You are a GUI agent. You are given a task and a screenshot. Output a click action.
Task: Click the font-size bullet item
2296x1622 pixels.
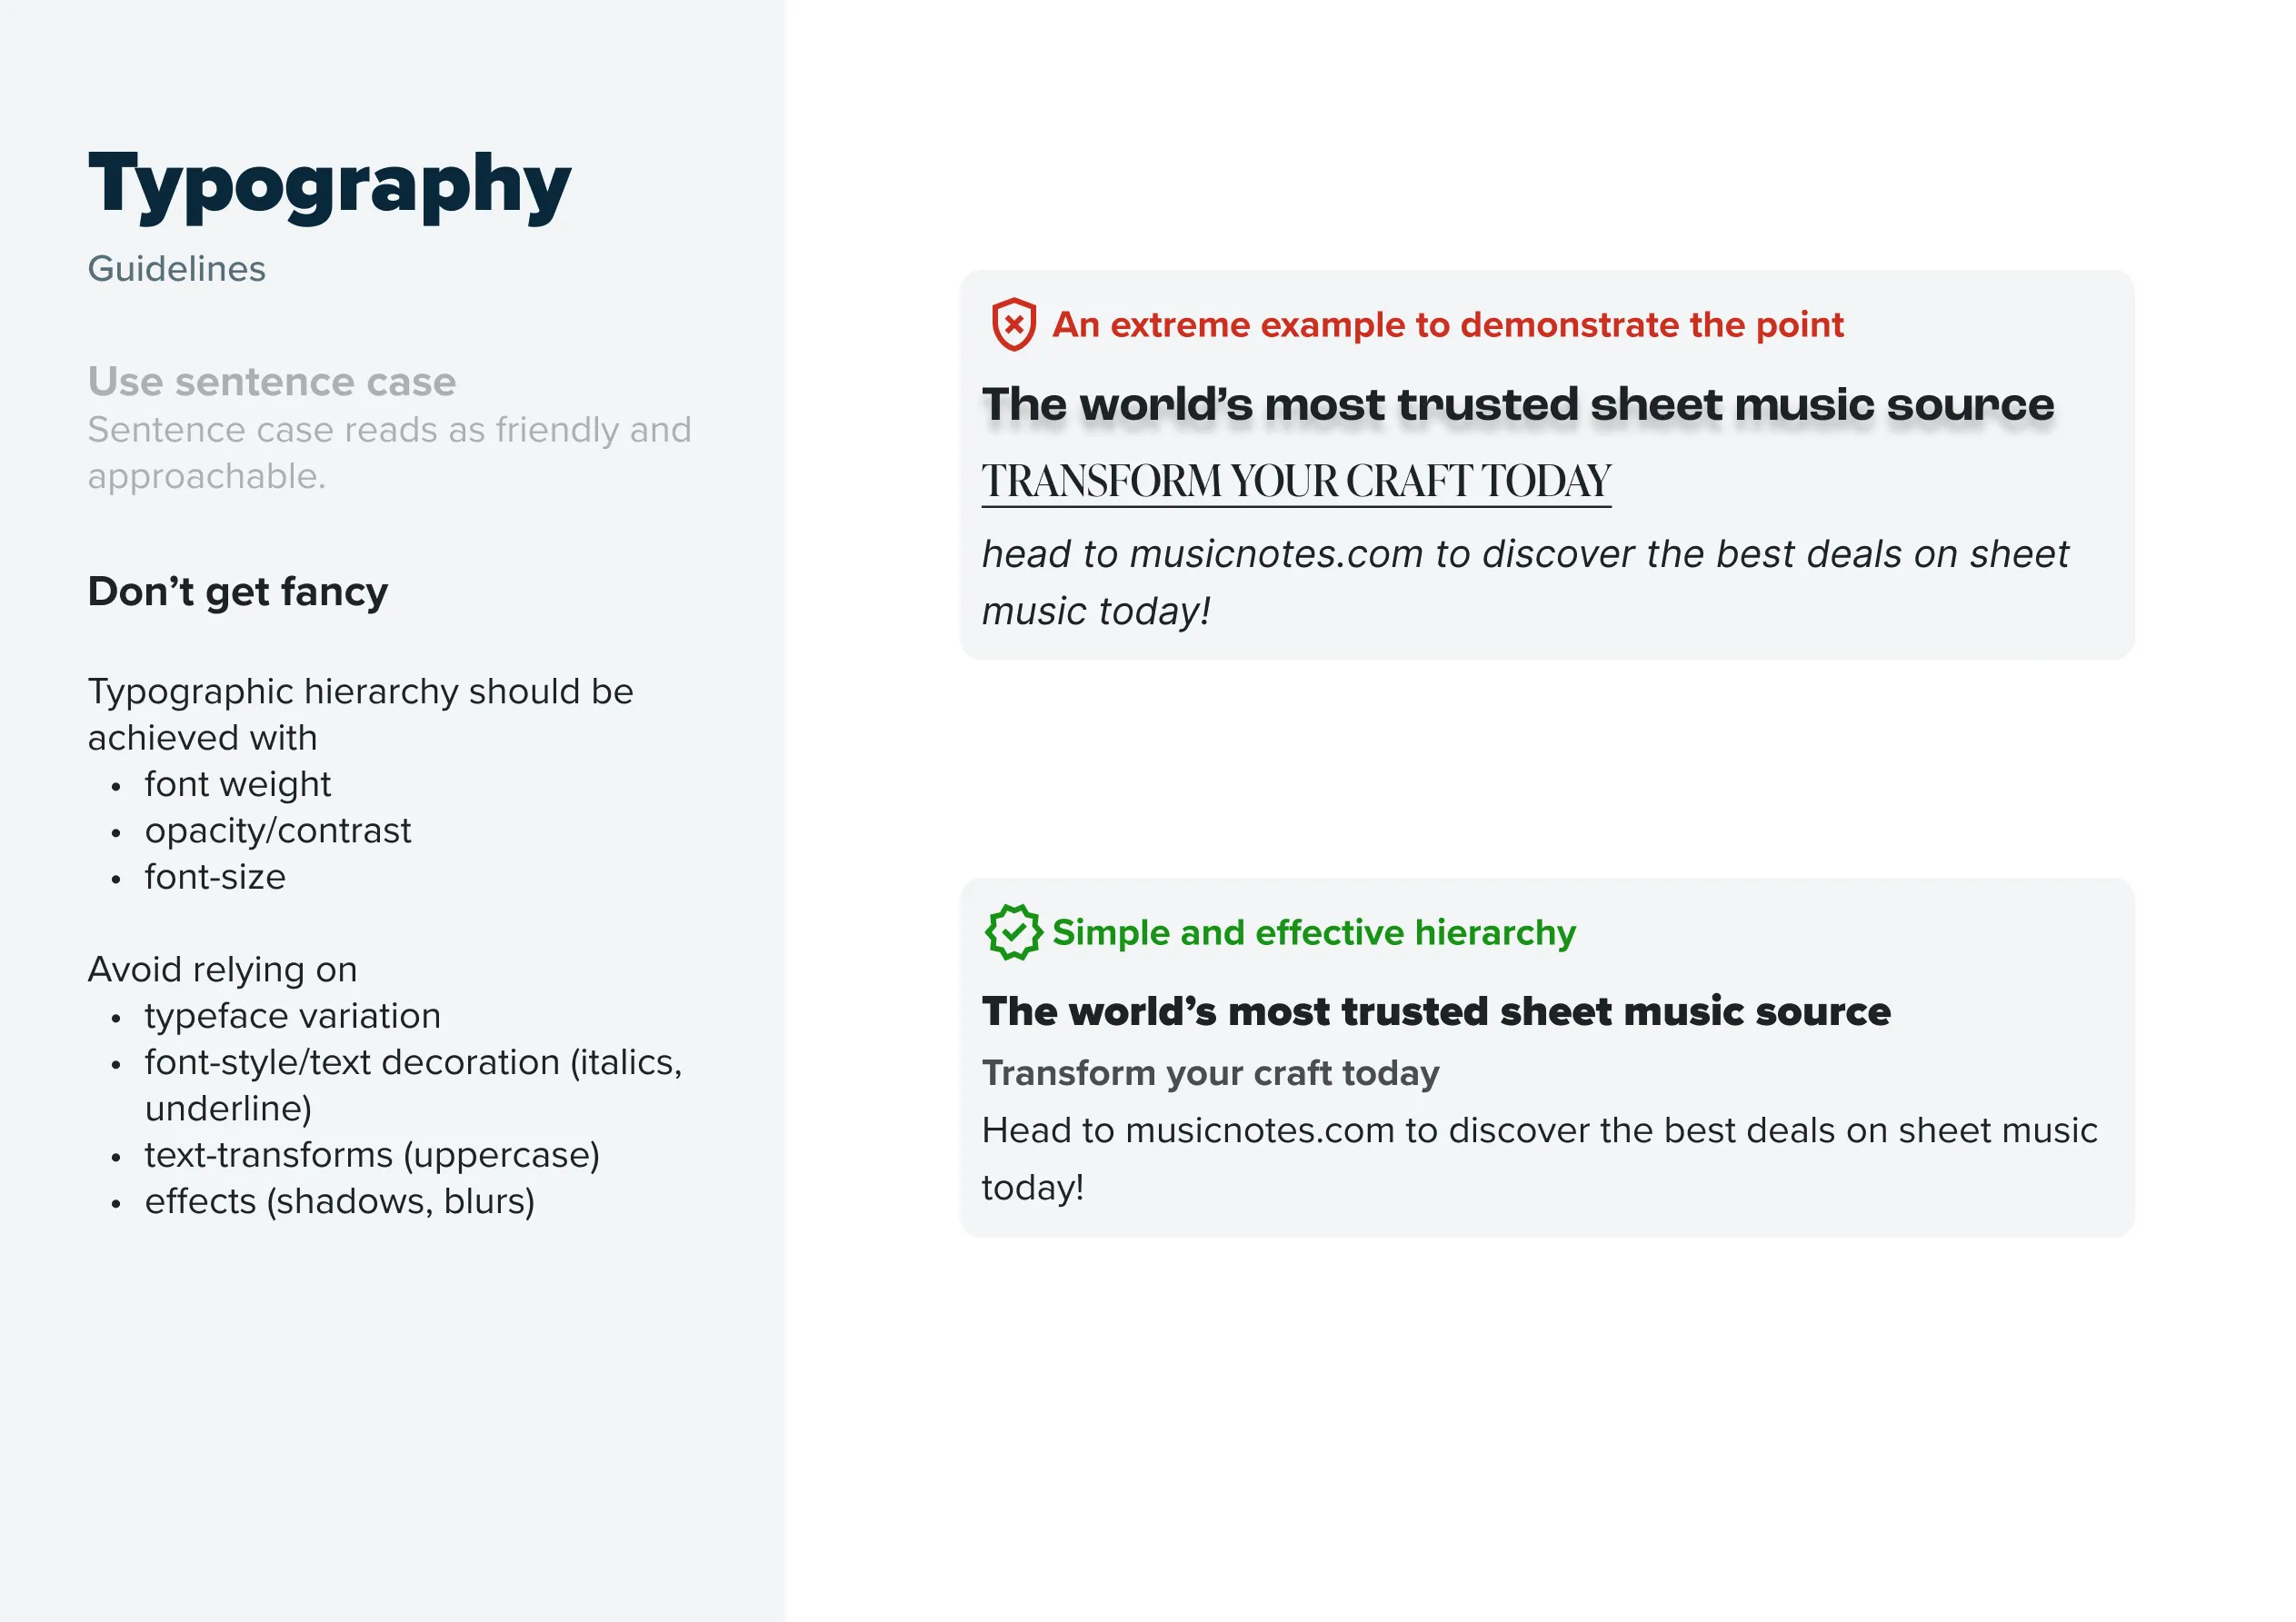pos(215,877)
